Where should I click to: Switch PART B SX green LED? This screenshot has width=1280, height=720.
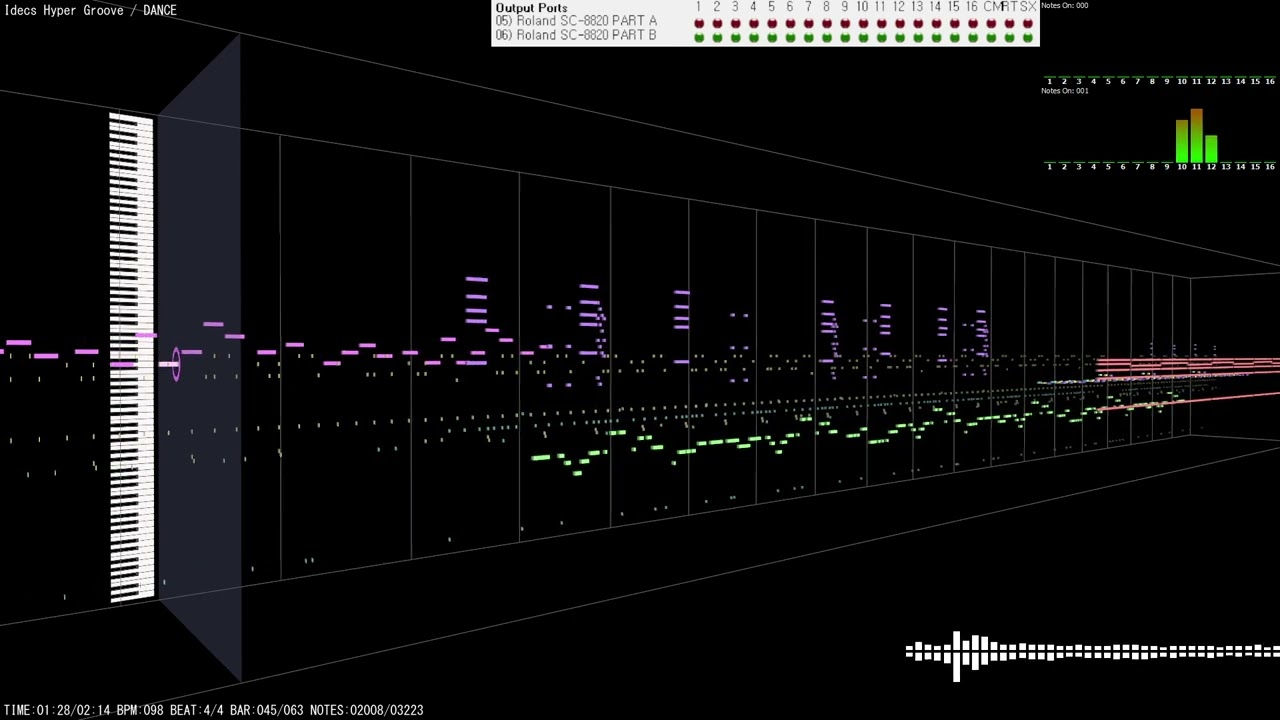[1027, 37]
